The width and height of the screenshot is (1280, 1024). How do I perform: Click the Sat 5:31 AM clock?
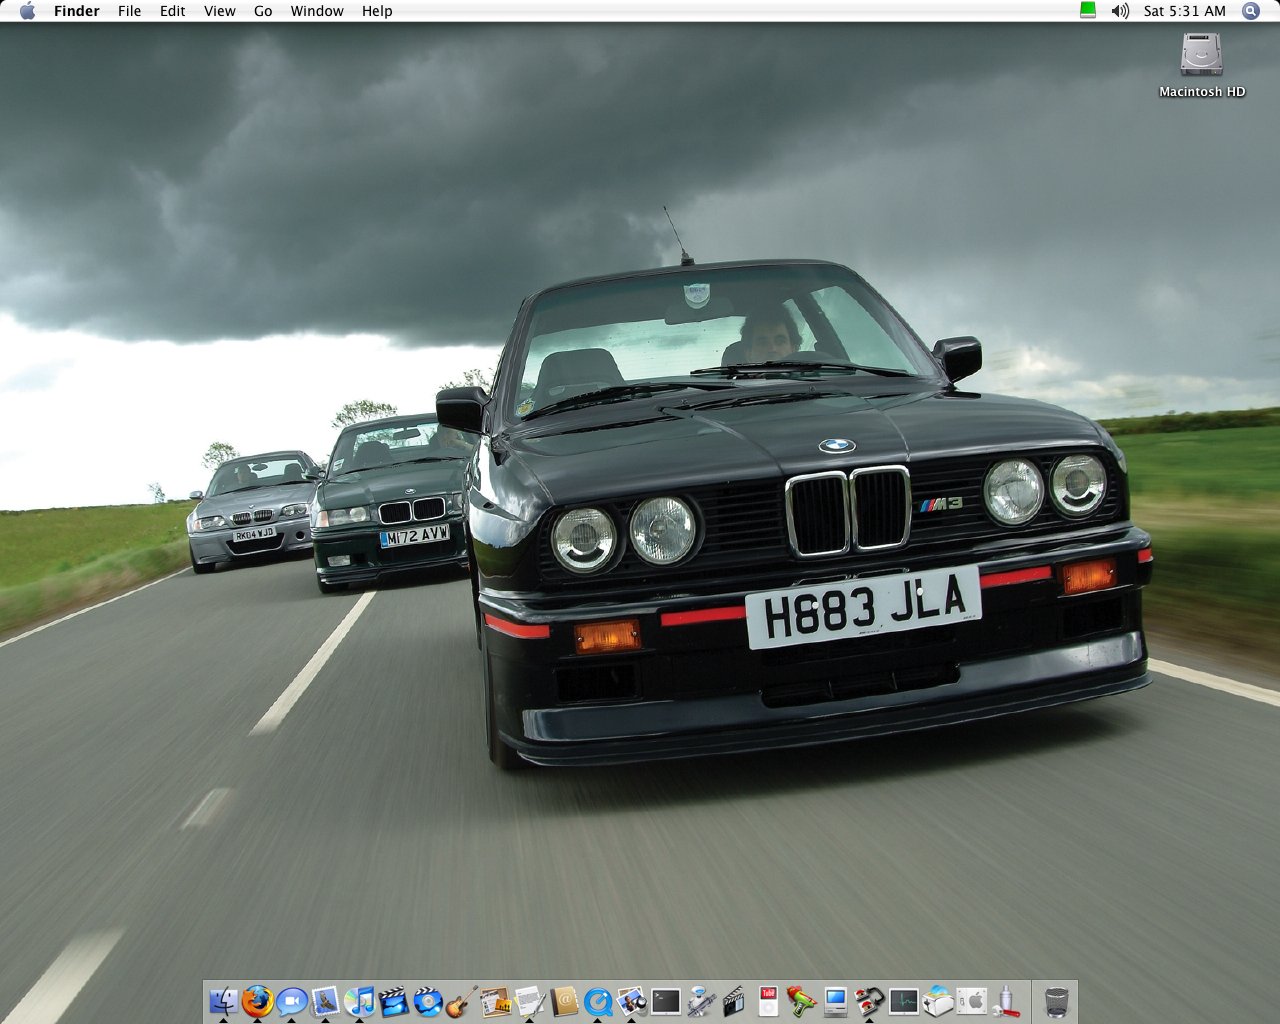click(x=1184, y=11)
